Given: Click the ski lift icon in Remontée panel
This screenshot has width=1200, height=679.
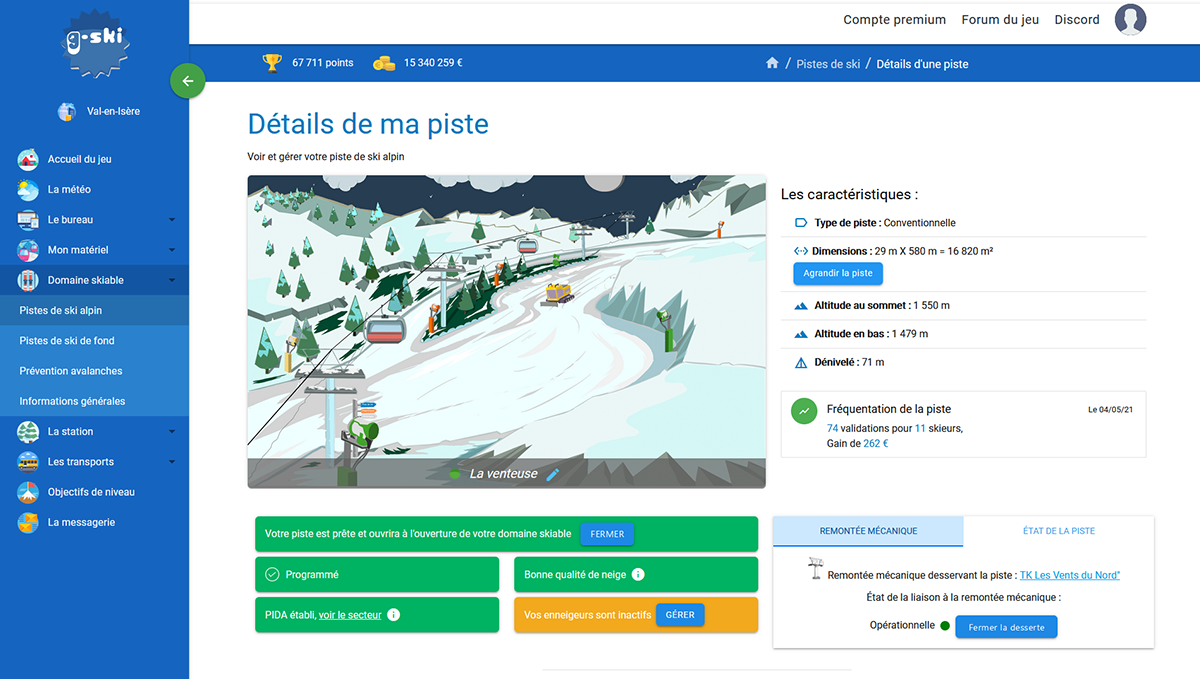Looking at the screenshot, I should 816,569.
